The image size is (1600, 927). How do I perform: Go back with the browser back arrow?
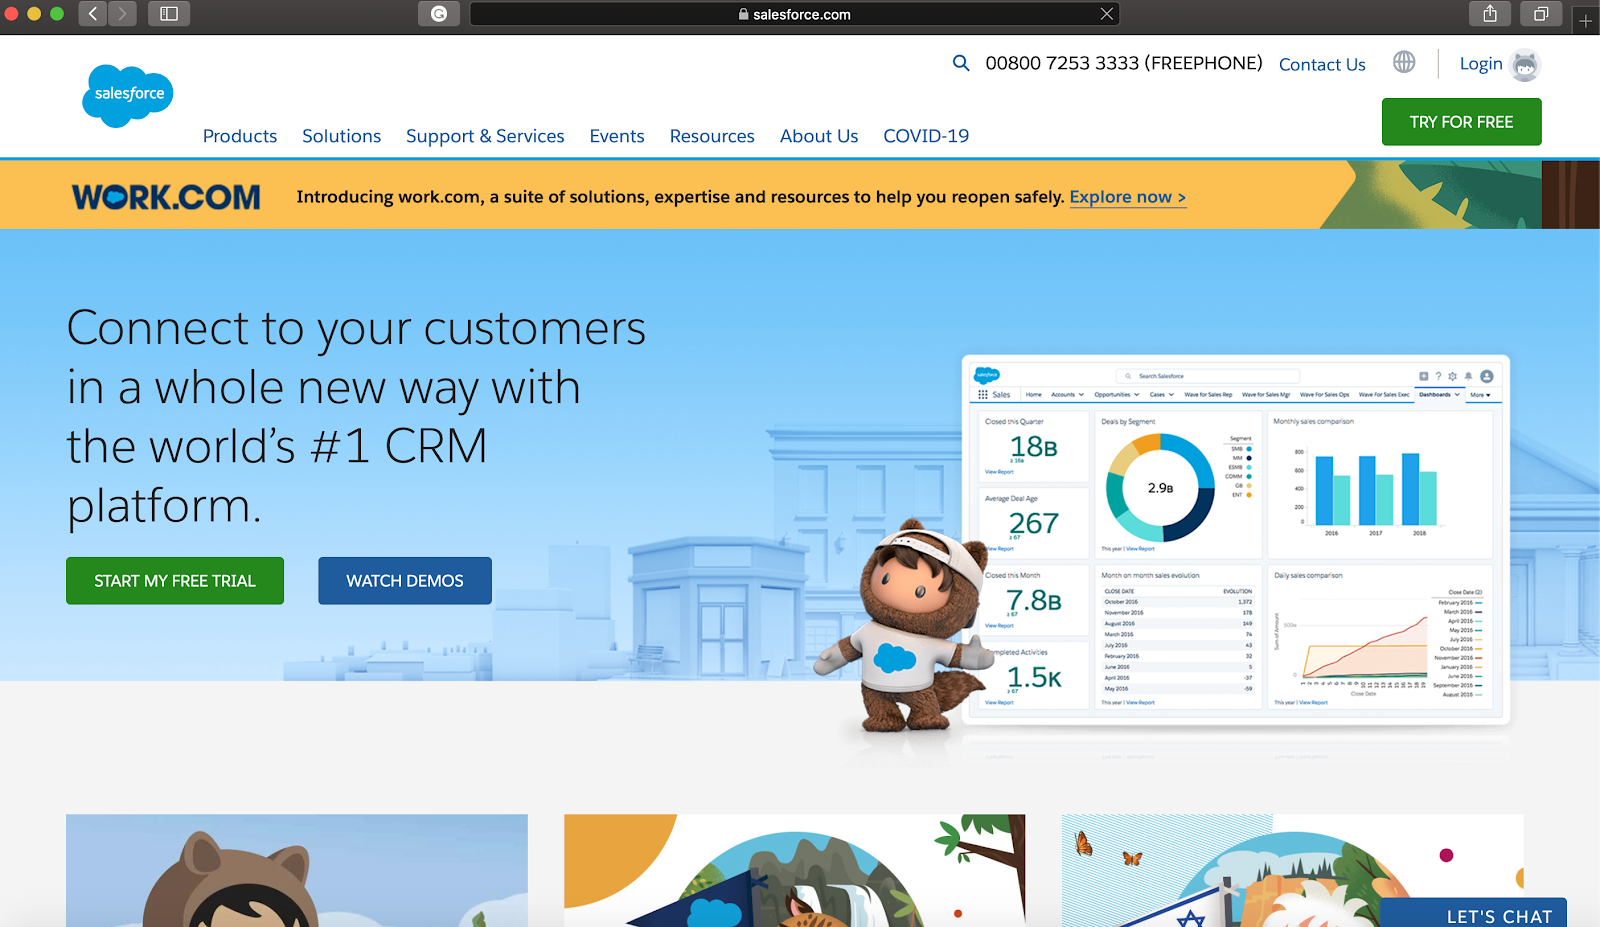tap(93, 14)
